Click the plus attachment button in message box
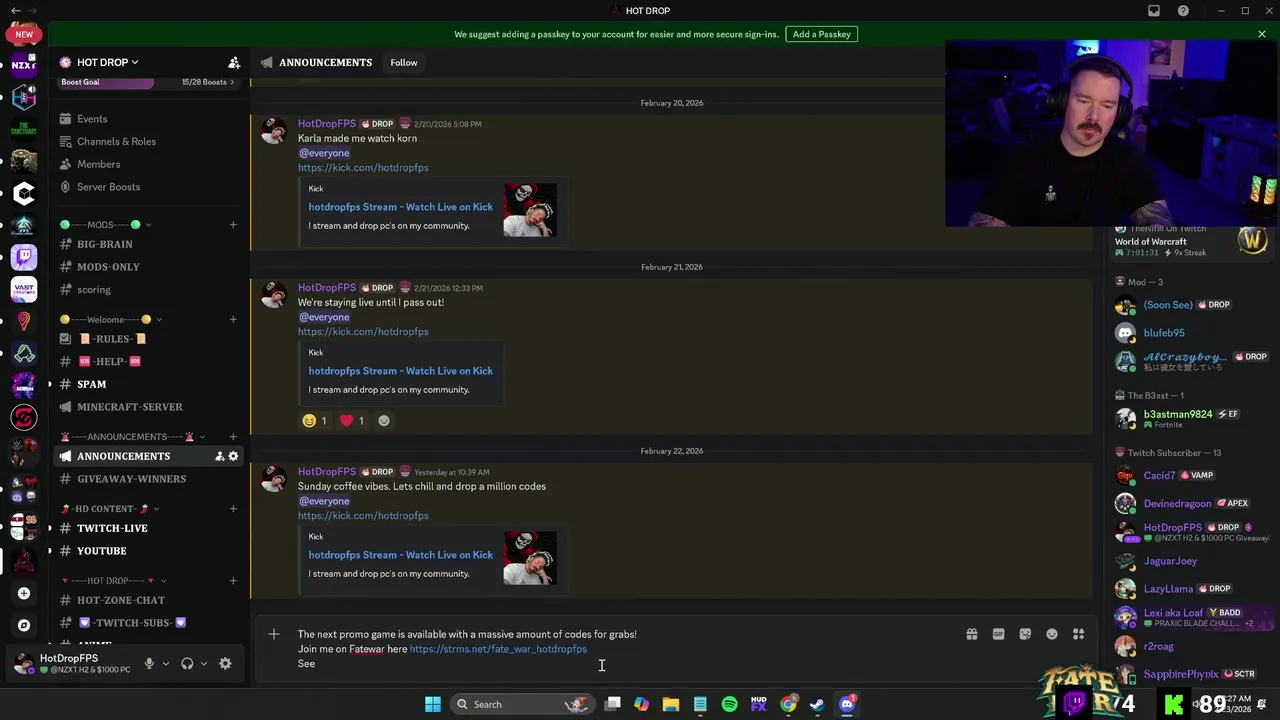Viewport: 1280px width, 720px height. (274, 634)
